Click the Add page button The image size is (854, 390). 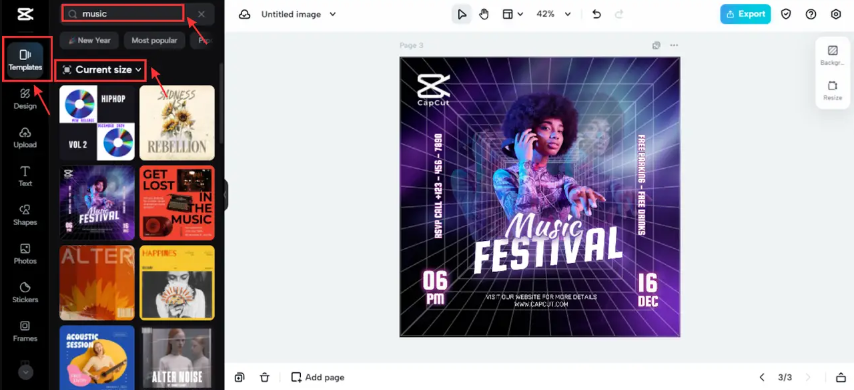tap(318, 377)
